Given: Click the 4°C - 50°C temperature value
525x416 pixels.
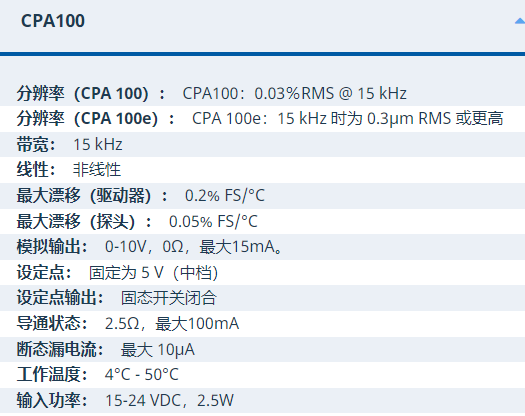Looking at the screenshot, I should (x=142, y=374).
